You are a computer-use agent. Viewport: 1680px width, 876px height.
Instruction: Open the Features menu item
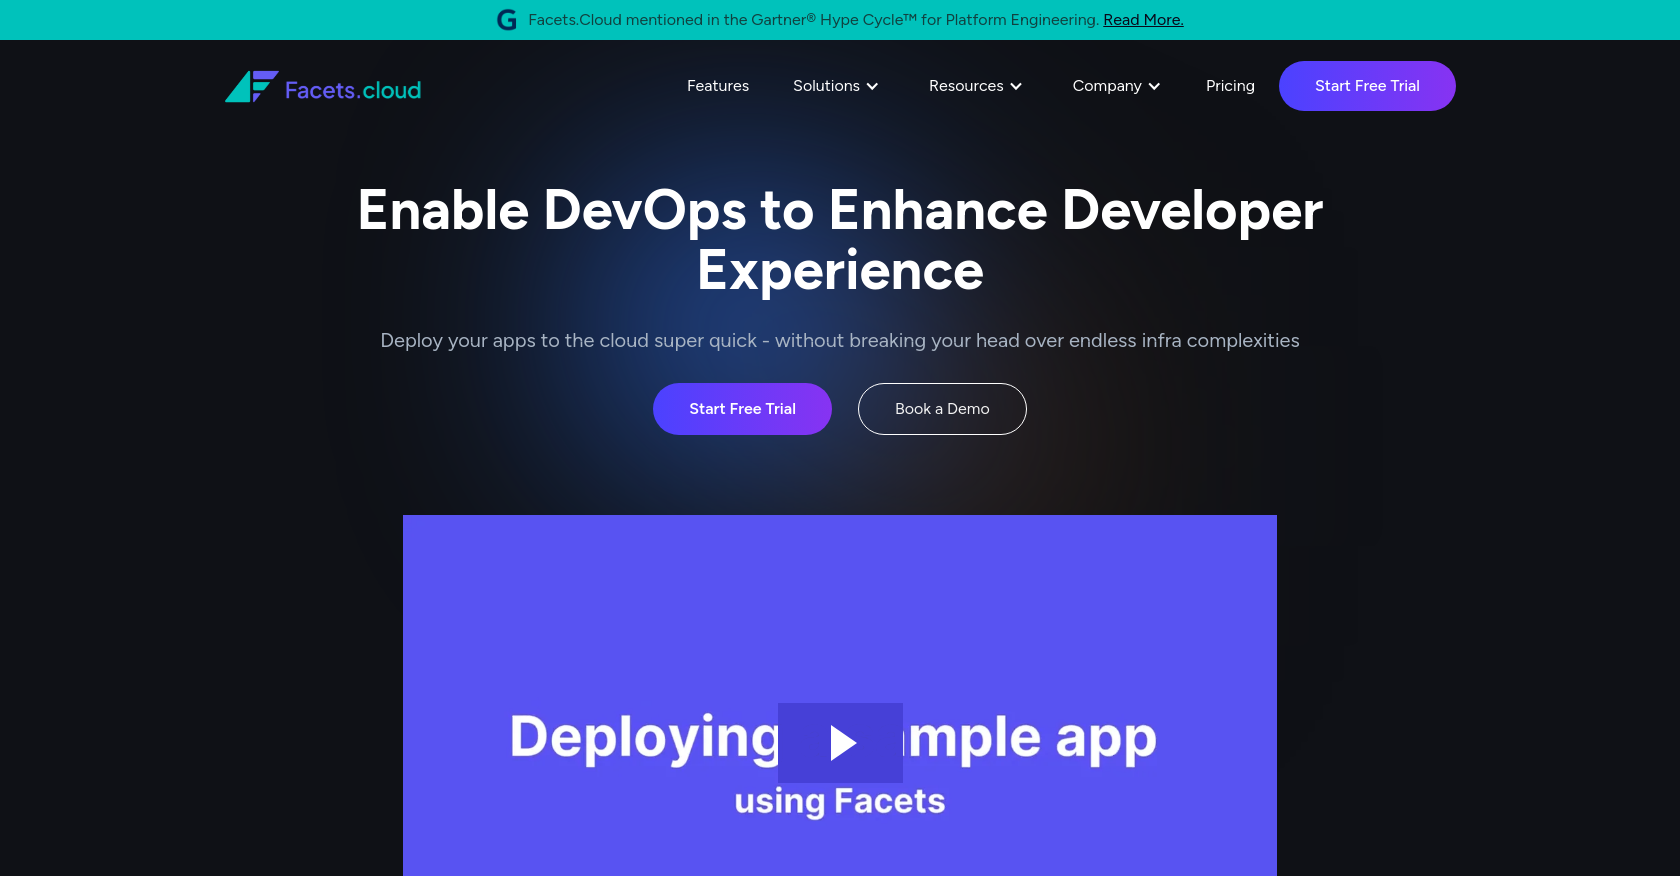(x=718, y=86)
